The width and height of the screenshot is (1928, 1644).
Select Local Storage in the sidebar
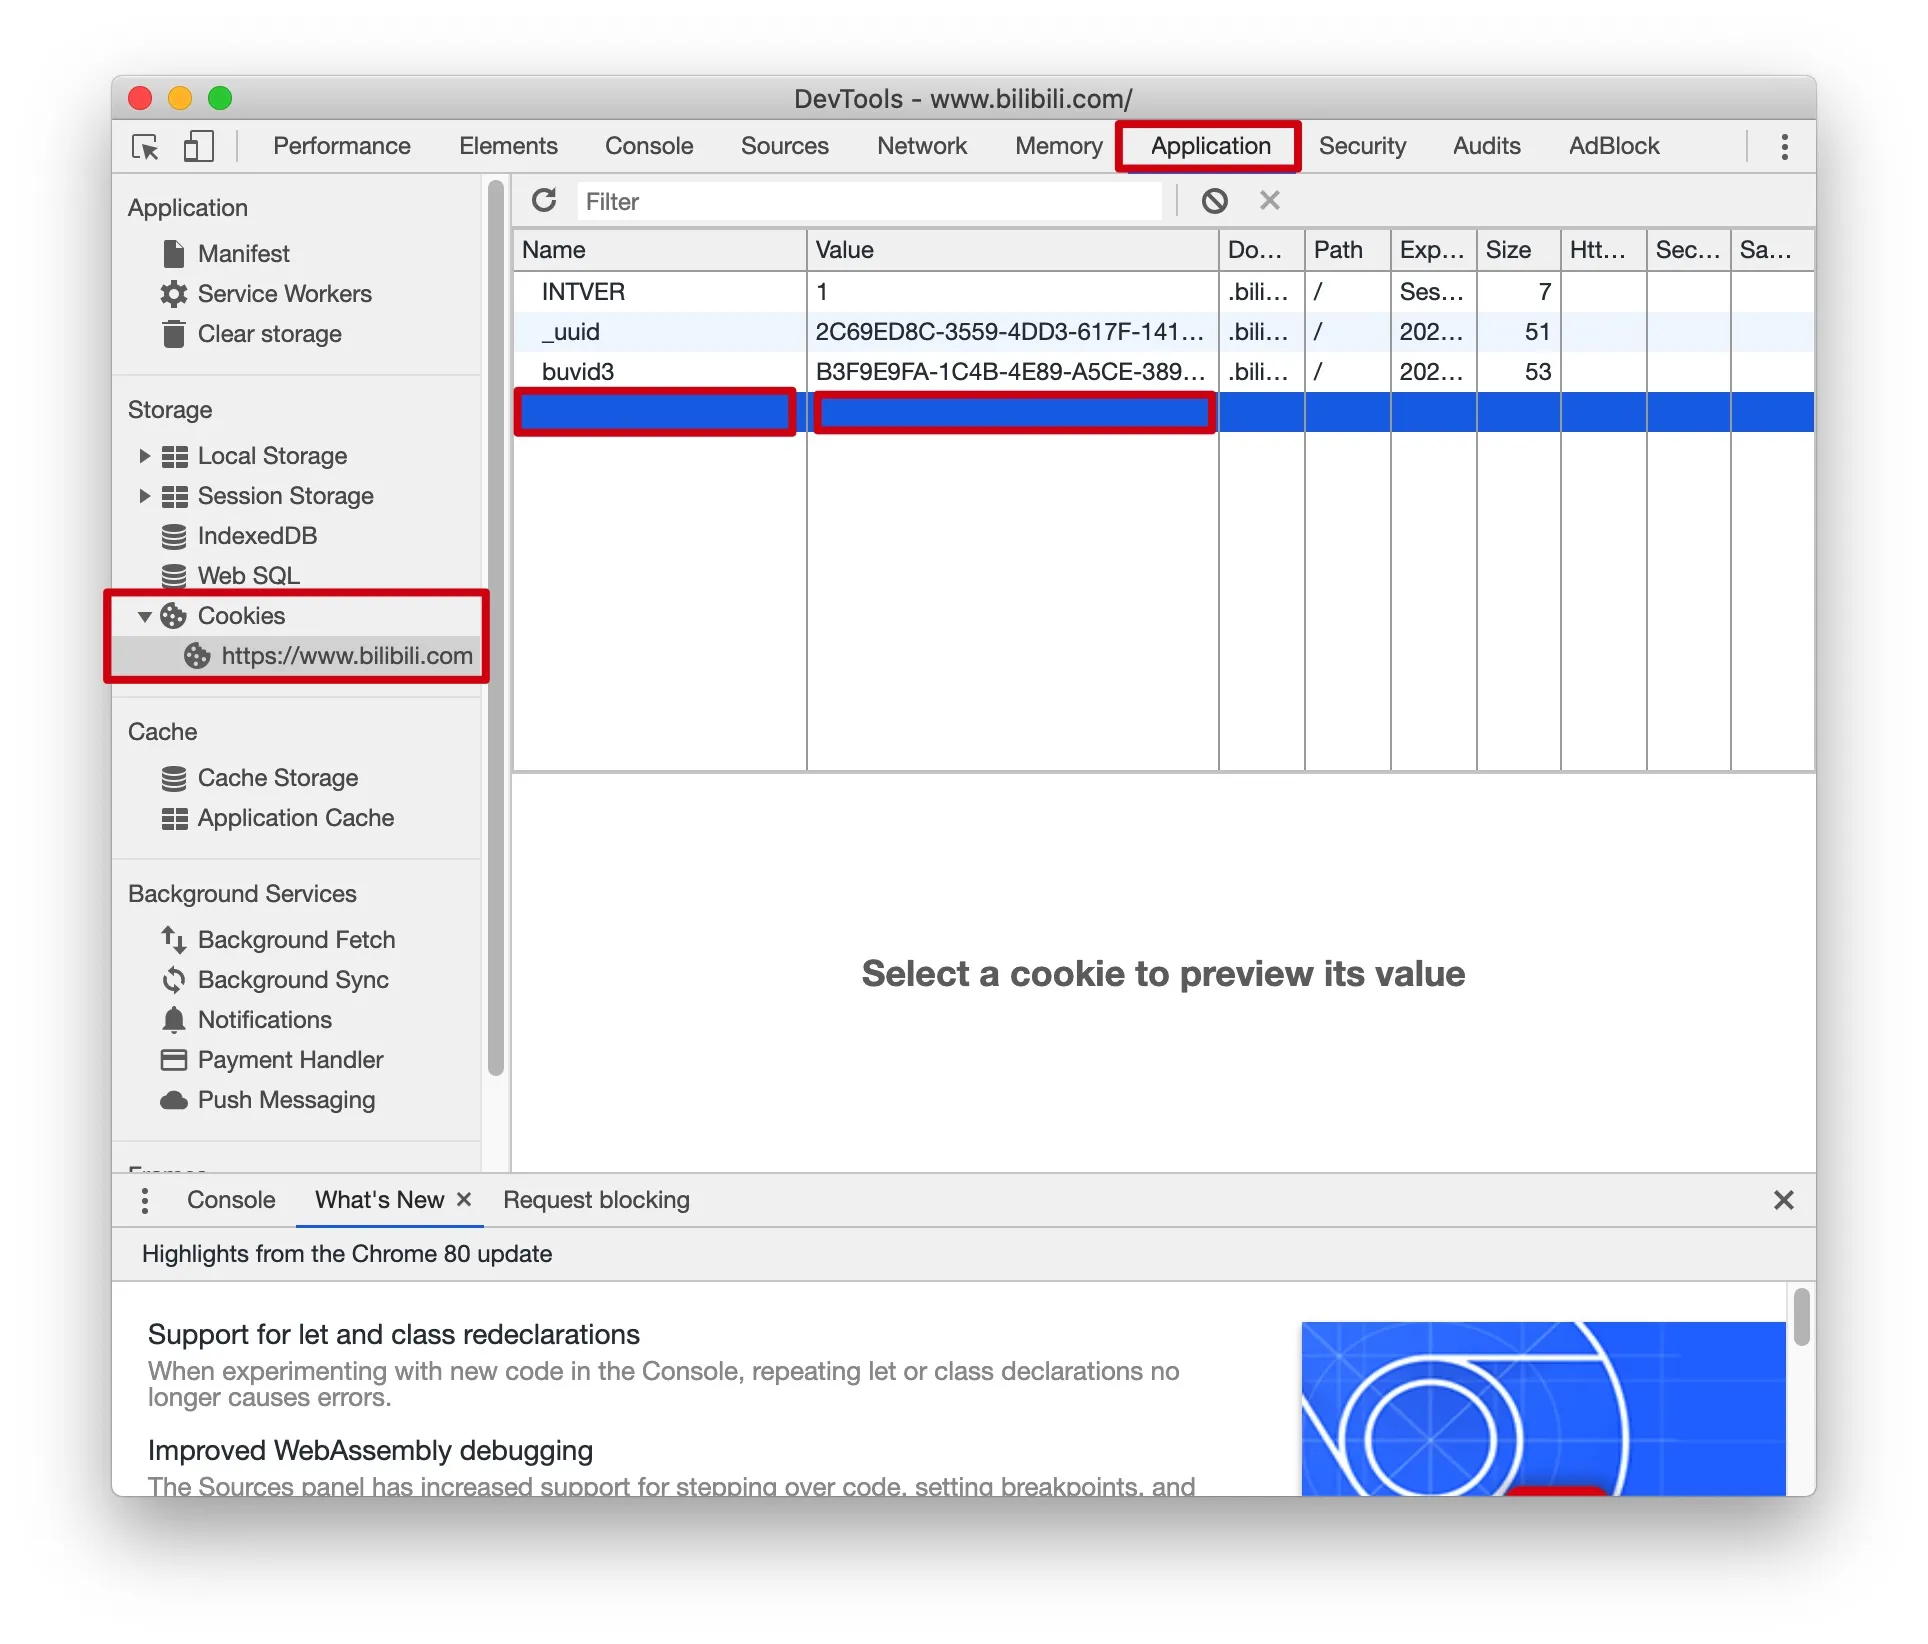(272, 456)
